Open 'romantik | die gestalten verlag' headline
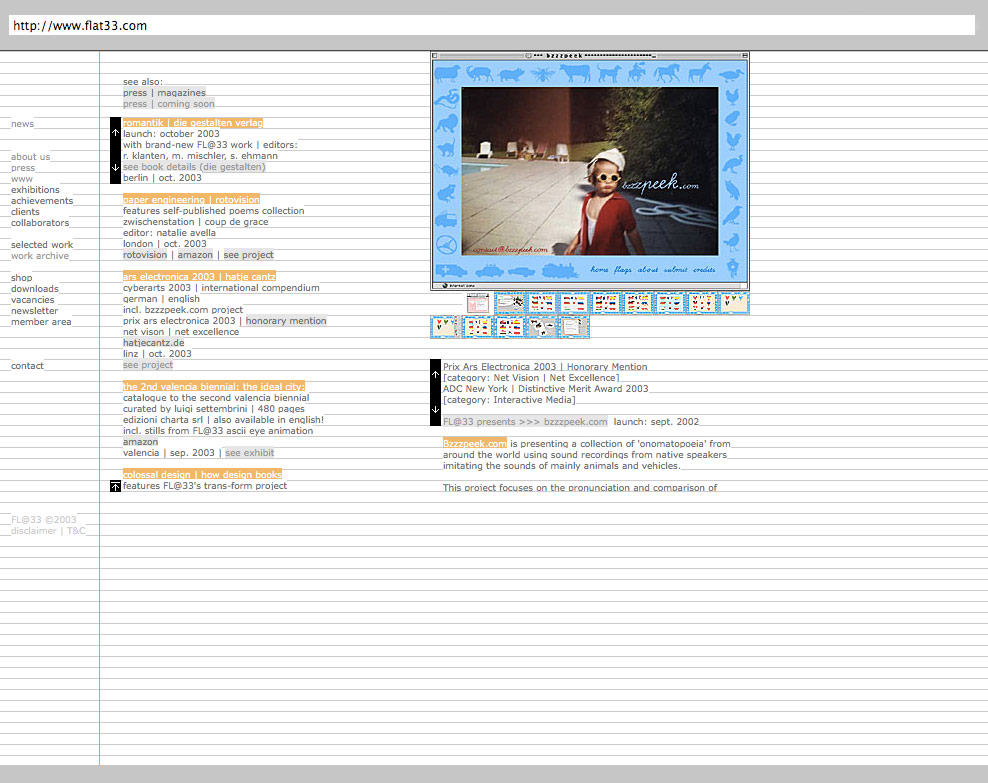Image resolution: width=988 pixels, height=783 pixels. tap(193, 123)
